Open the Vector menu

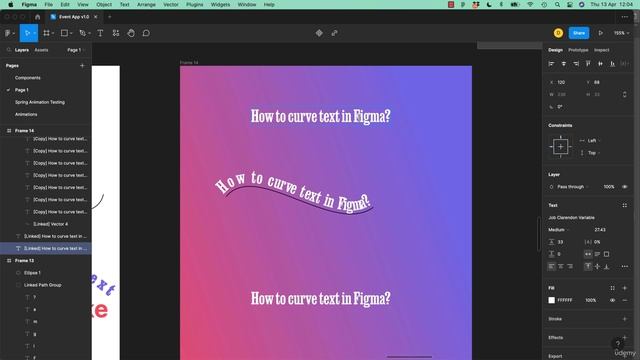pos(171,4)
